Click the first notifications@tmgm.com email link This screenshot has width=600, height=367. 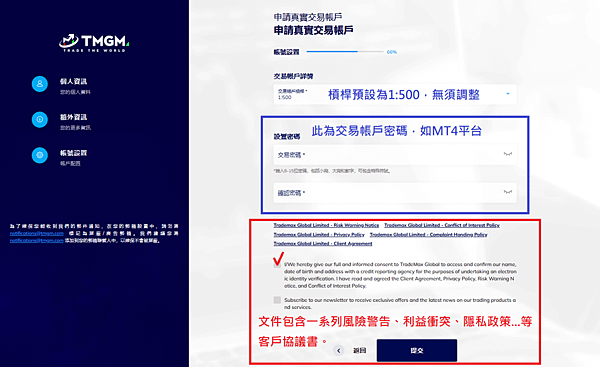tap(37, 233)
